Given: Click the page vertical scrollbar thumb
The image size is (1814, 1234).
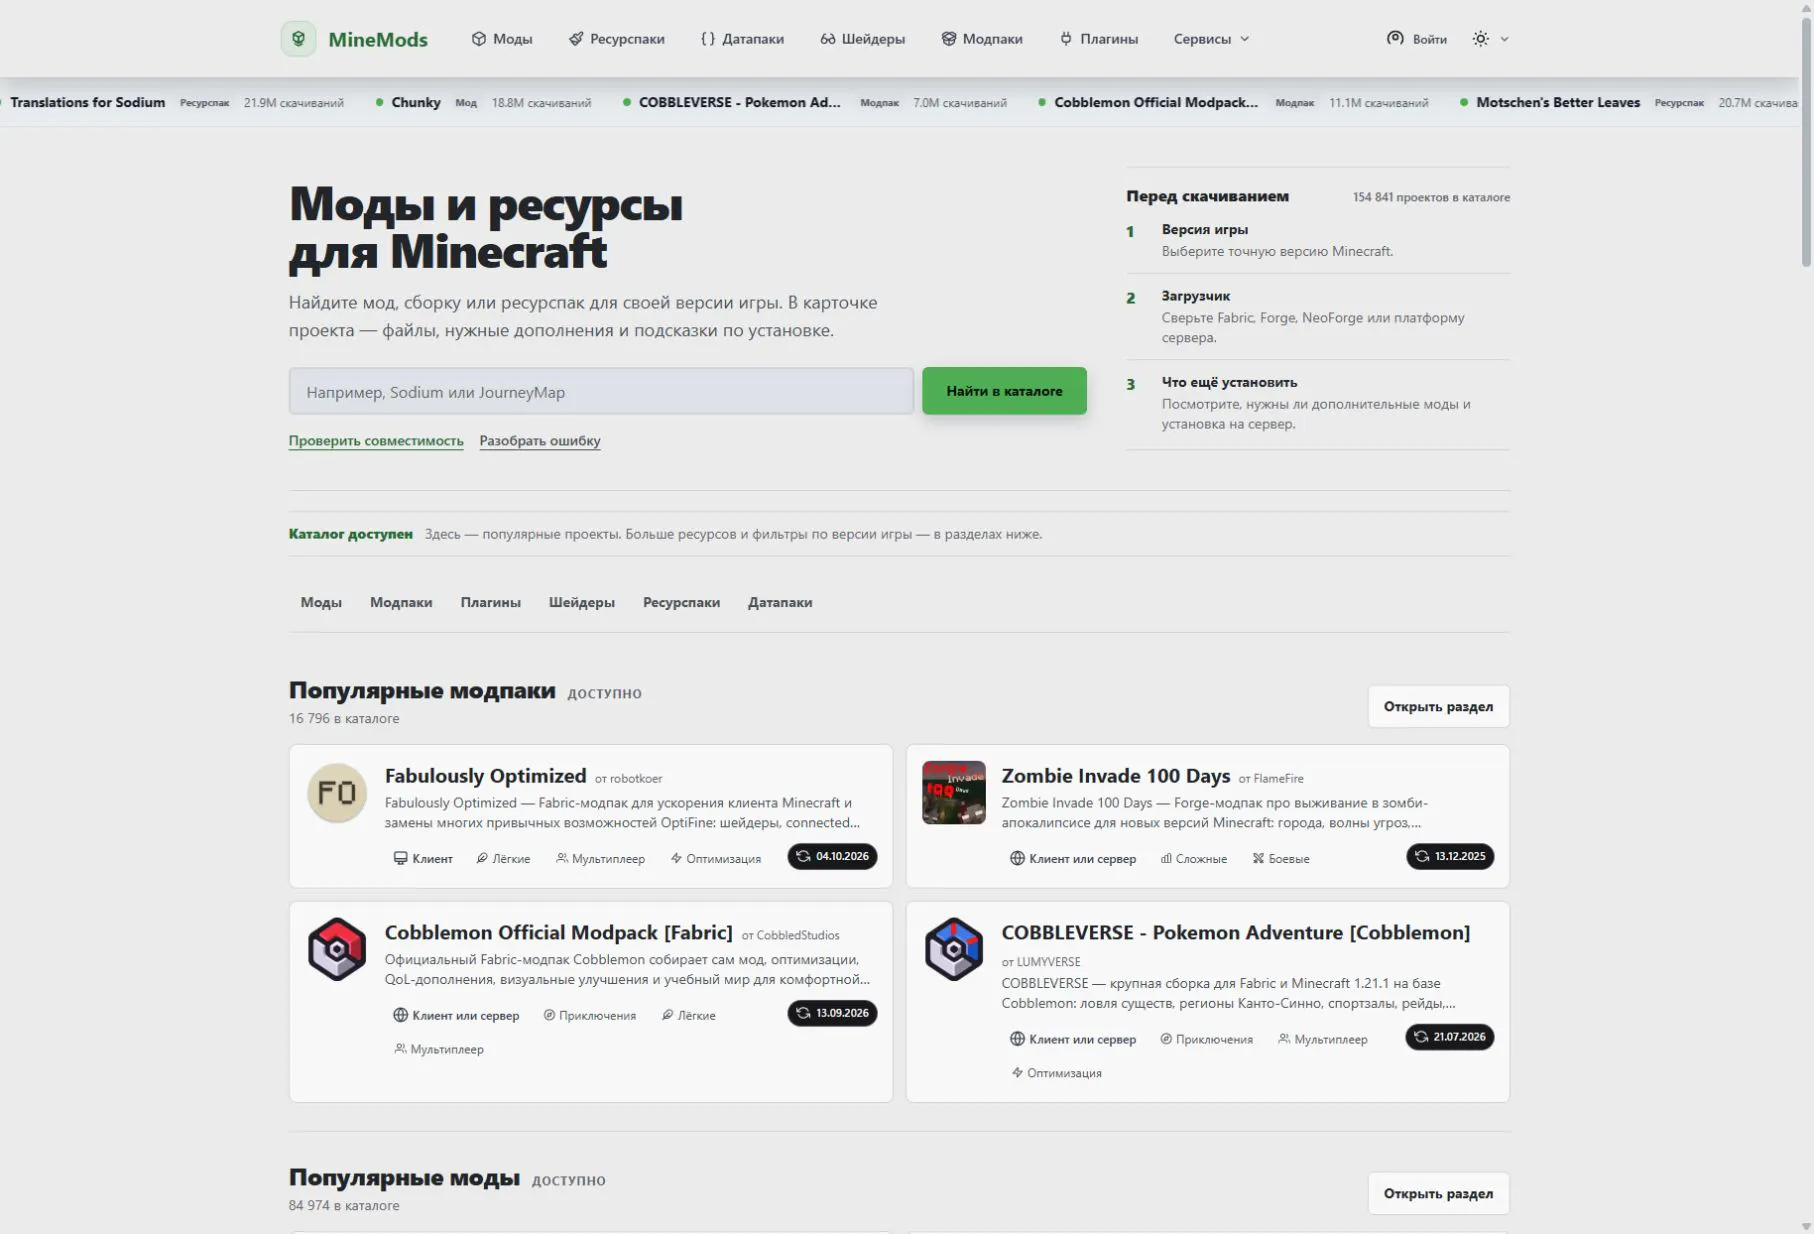Looking at the screenshot, I should 1806,143.
